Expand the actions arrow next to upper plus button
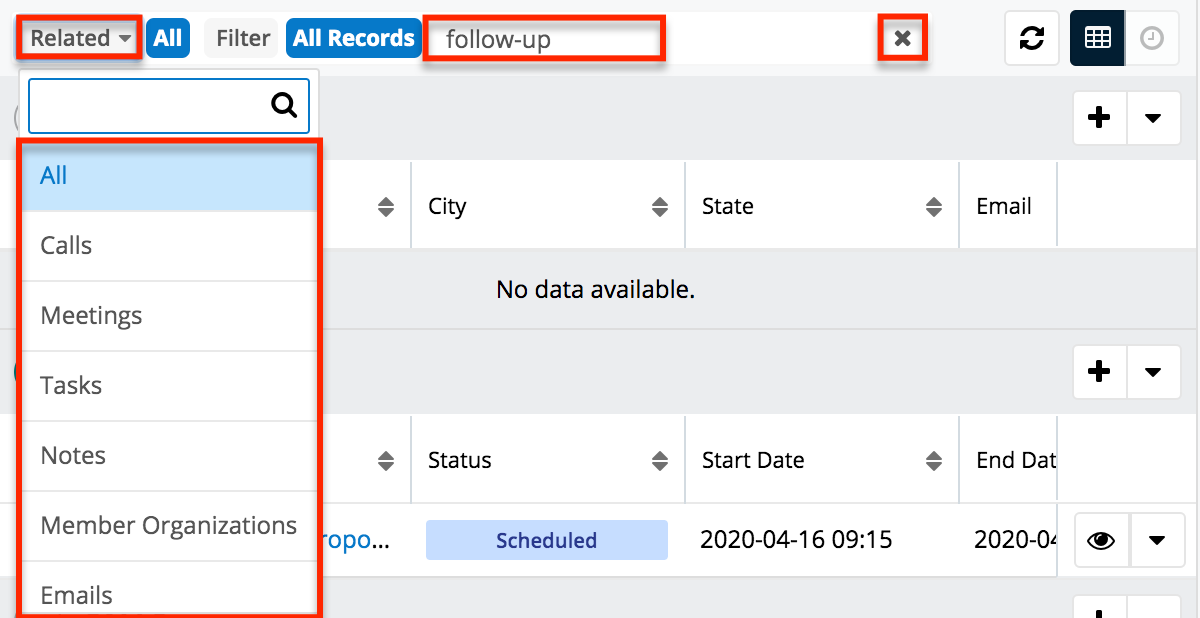Screen dimensions: 1200x618 coord(1153,117)
